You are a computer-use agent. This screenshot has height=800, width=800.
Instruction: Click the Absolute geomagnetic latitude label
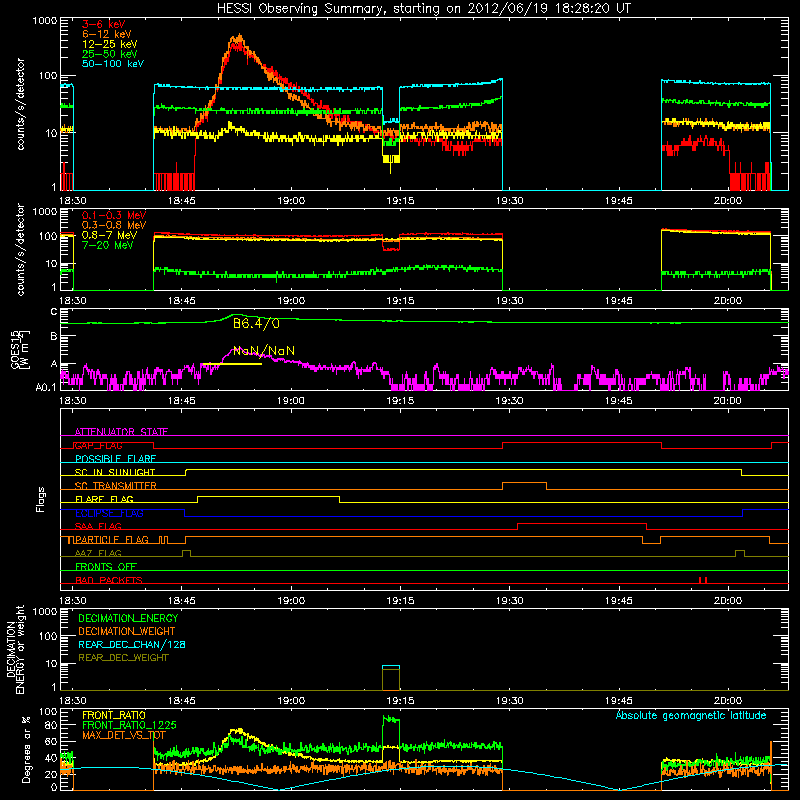pos(691,715)
